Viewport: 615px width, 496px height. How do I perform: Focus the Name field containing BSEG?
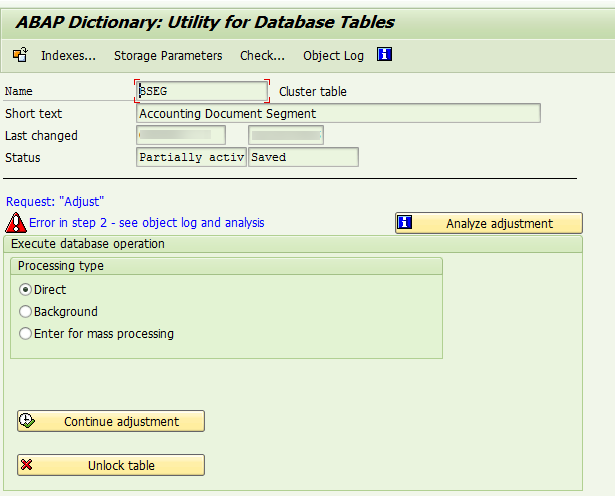tap(202, 91)
